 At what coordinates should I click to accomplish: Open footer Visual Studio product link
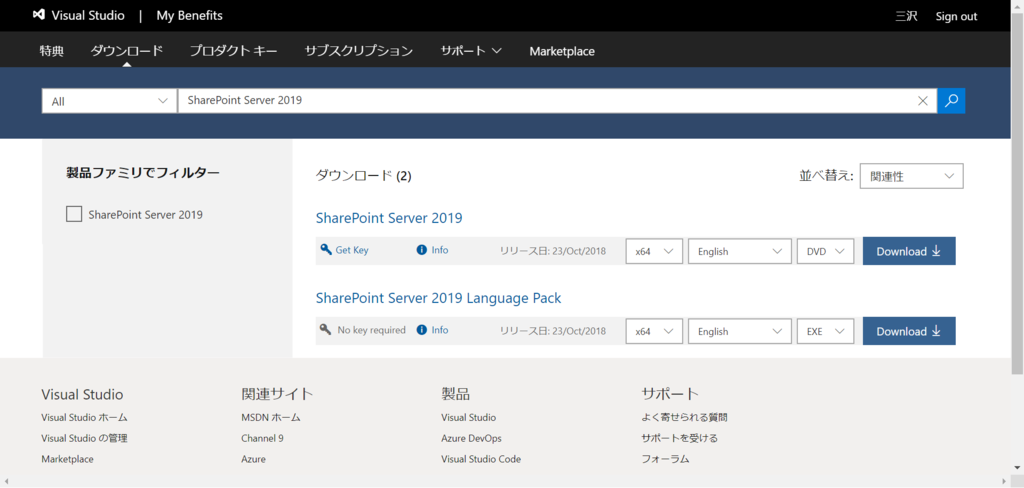pyautogui.click(x=469, y=417)
